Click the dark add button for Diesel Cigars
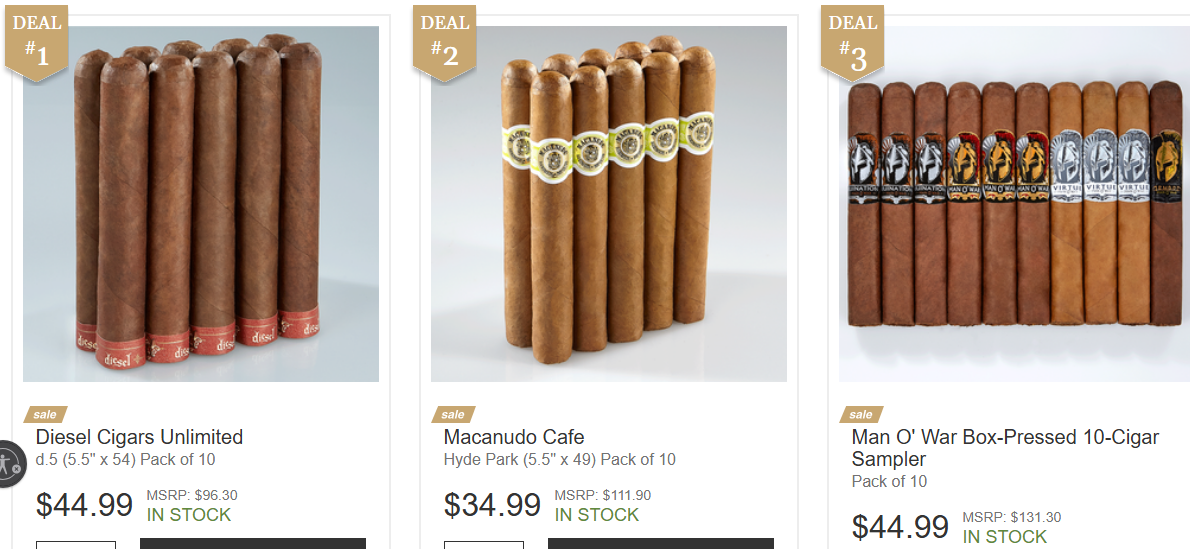Image resolution: width=1190 pixels, height=549 pixels. point(253,544)
